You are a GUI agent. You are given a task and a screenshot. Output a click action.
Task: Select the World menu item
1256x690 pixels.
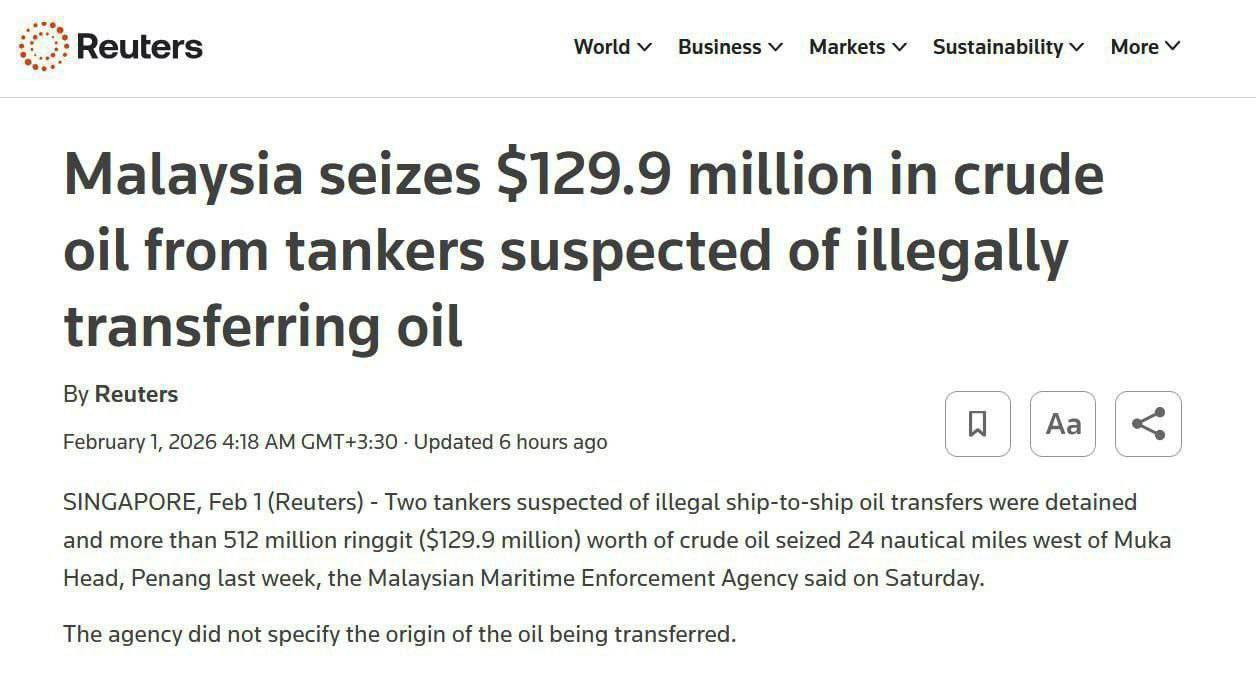[601, 47]
